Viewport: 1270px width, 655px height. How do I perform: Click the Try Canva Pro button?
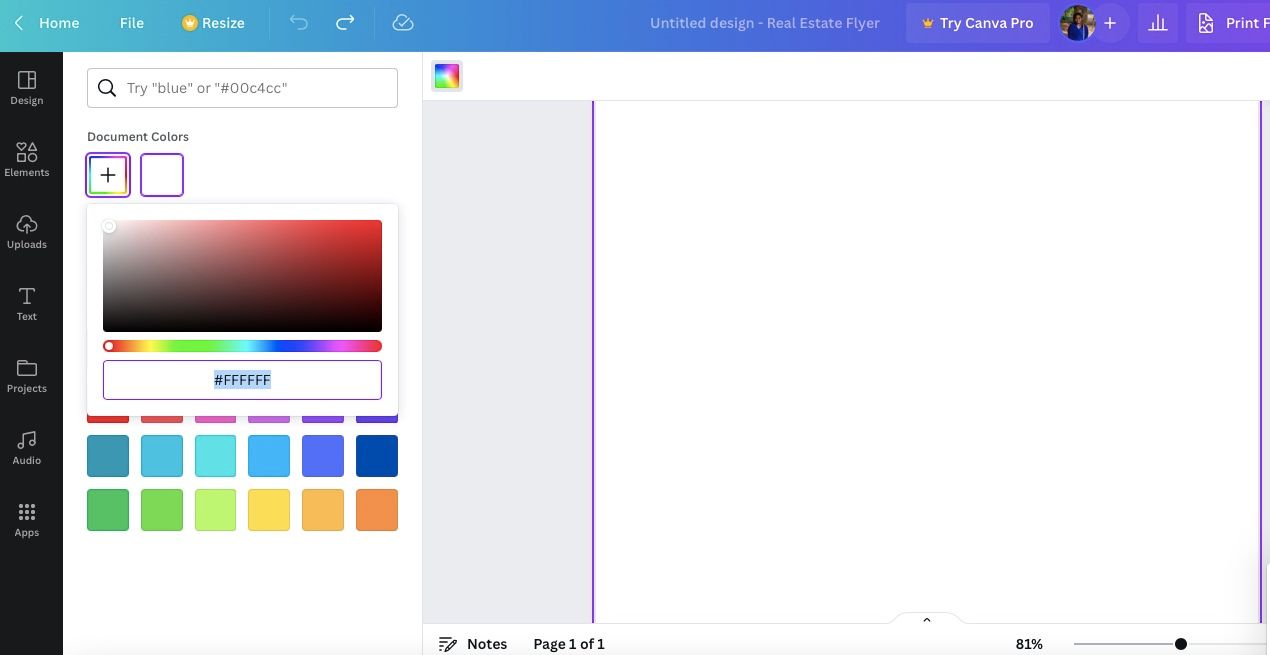(977, 22)
